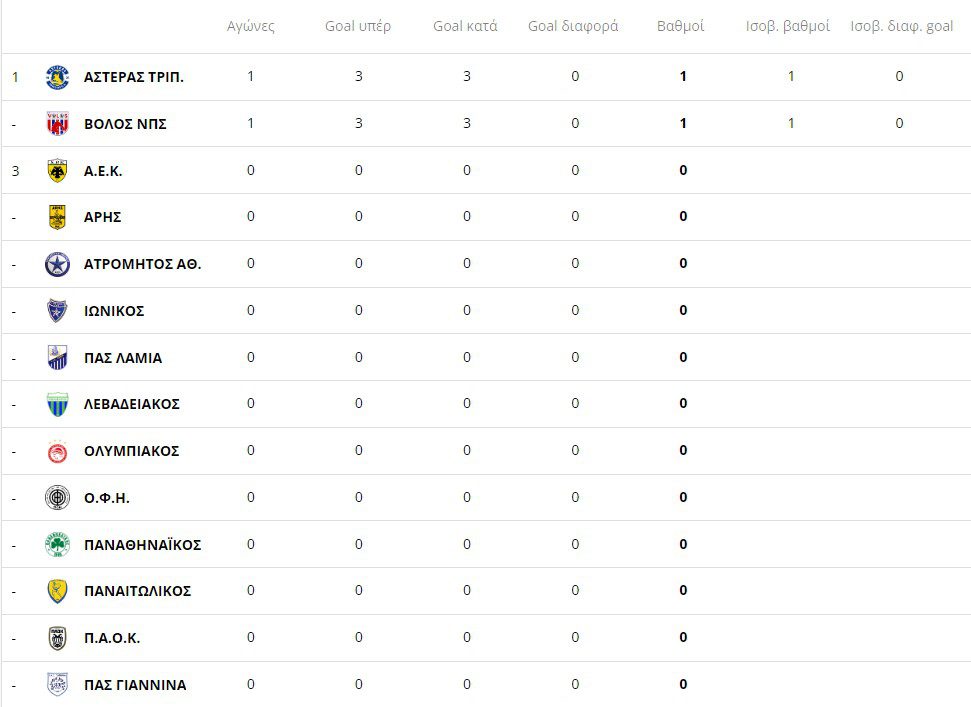Click the Goal κατά column header
Viewport: 971px width, 707px height.
(465, 26)
